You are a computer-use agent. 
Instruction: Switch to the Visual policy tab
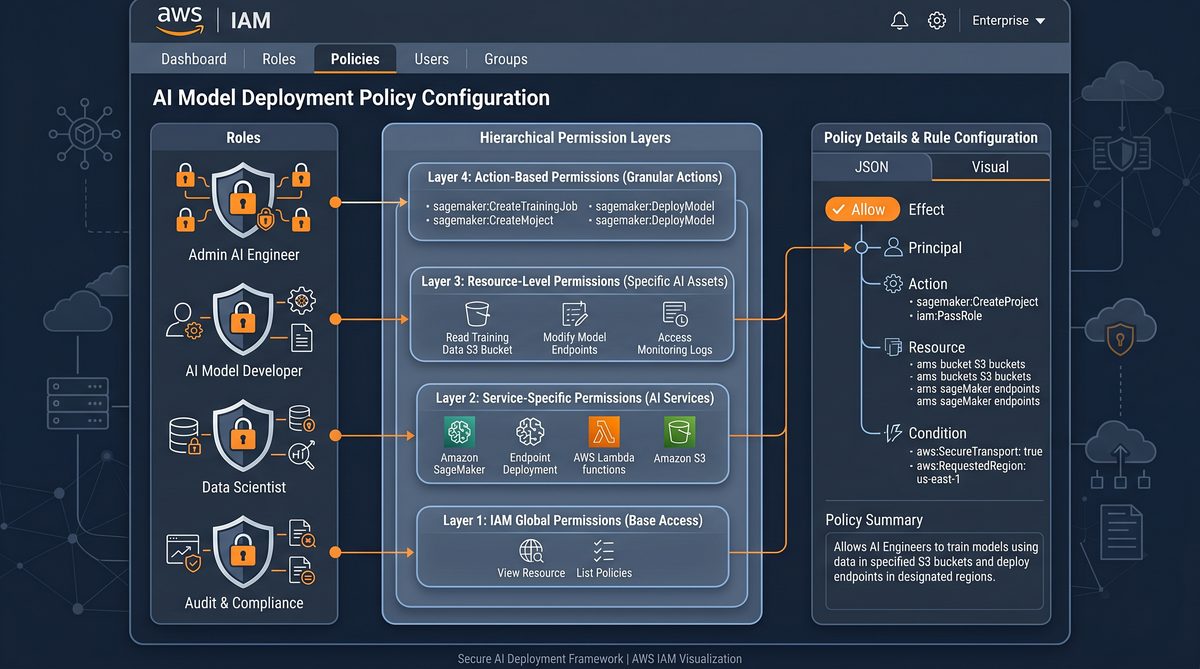tap(990, 167)
